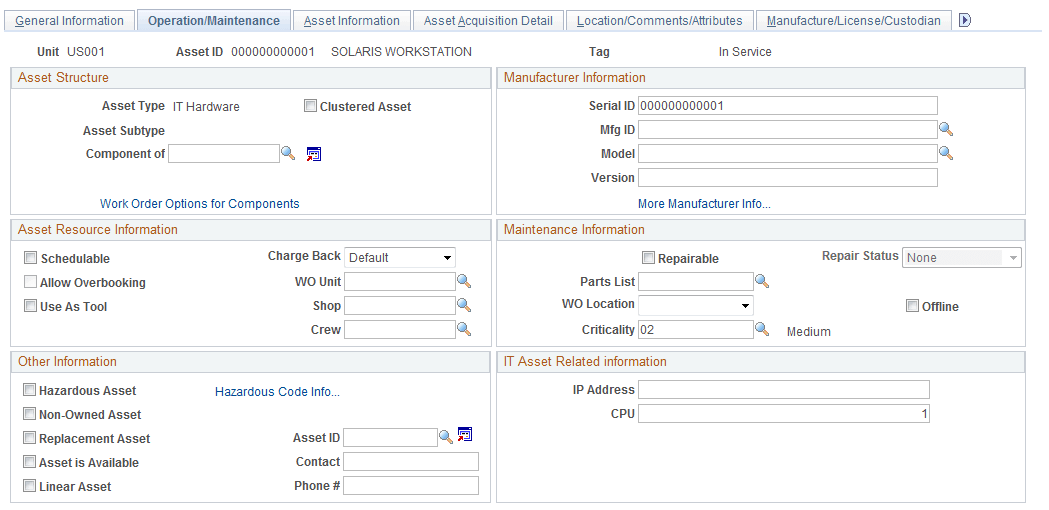Click the Phone # field

(411, 486)
